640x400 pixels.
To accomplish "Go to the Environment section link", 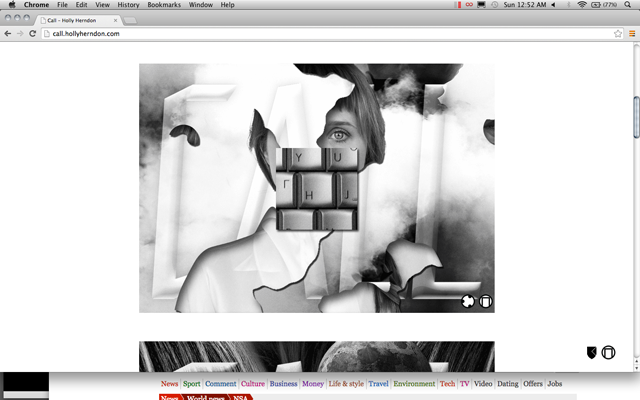I will coord(413,384).
